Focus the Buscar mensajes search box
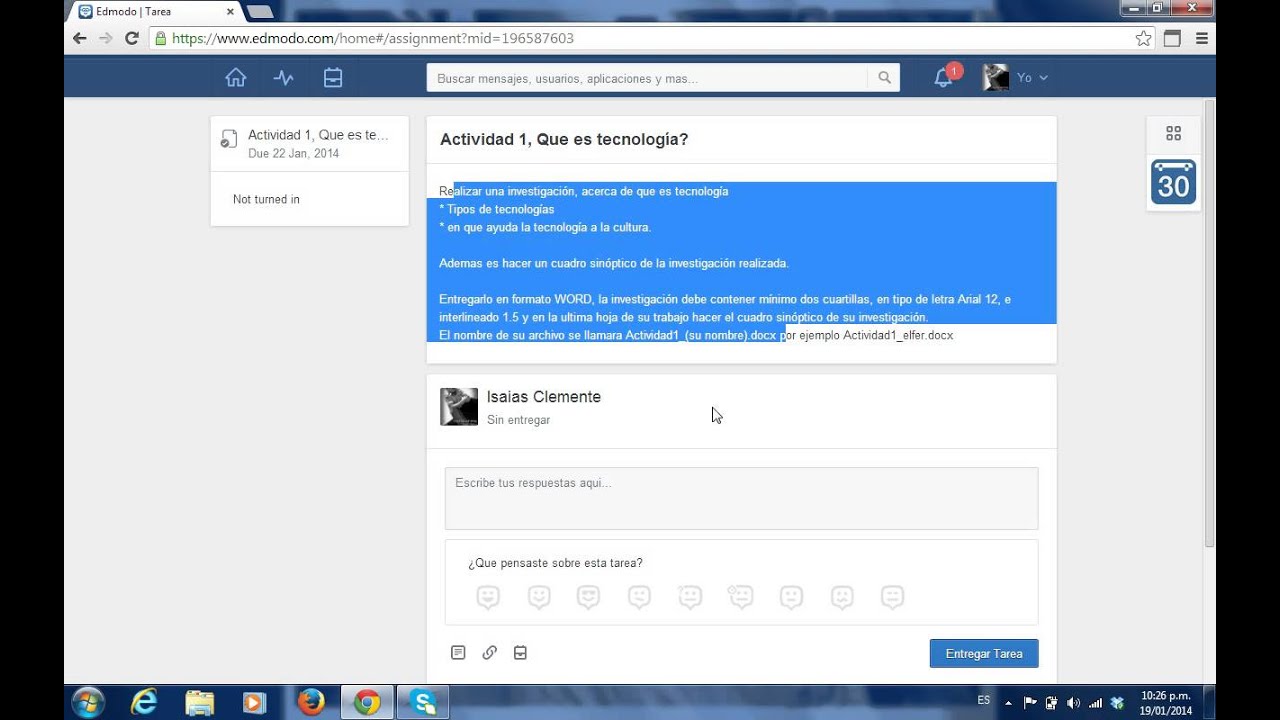Screen dimensions: 1280x720 pyautogui.click(x=647, y=78)
